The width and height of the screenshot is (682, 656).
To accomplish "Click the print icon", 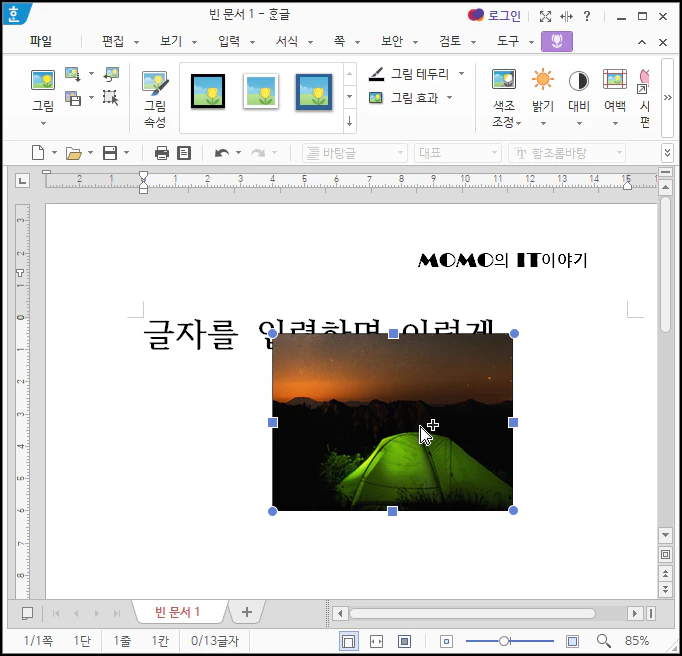I will [x=162, y=153].
